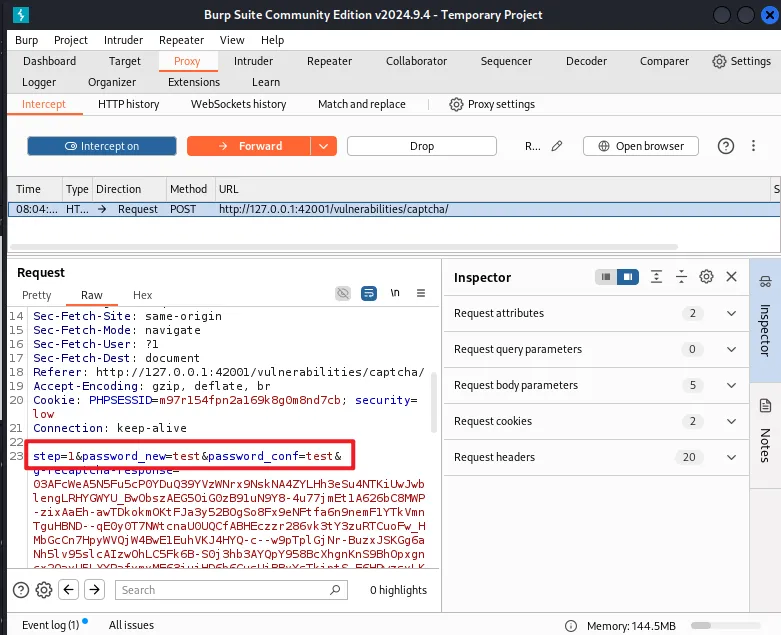The image size is (781, 635).
Task: Open the Settings gear in main tabs
Action: [719, 61]
